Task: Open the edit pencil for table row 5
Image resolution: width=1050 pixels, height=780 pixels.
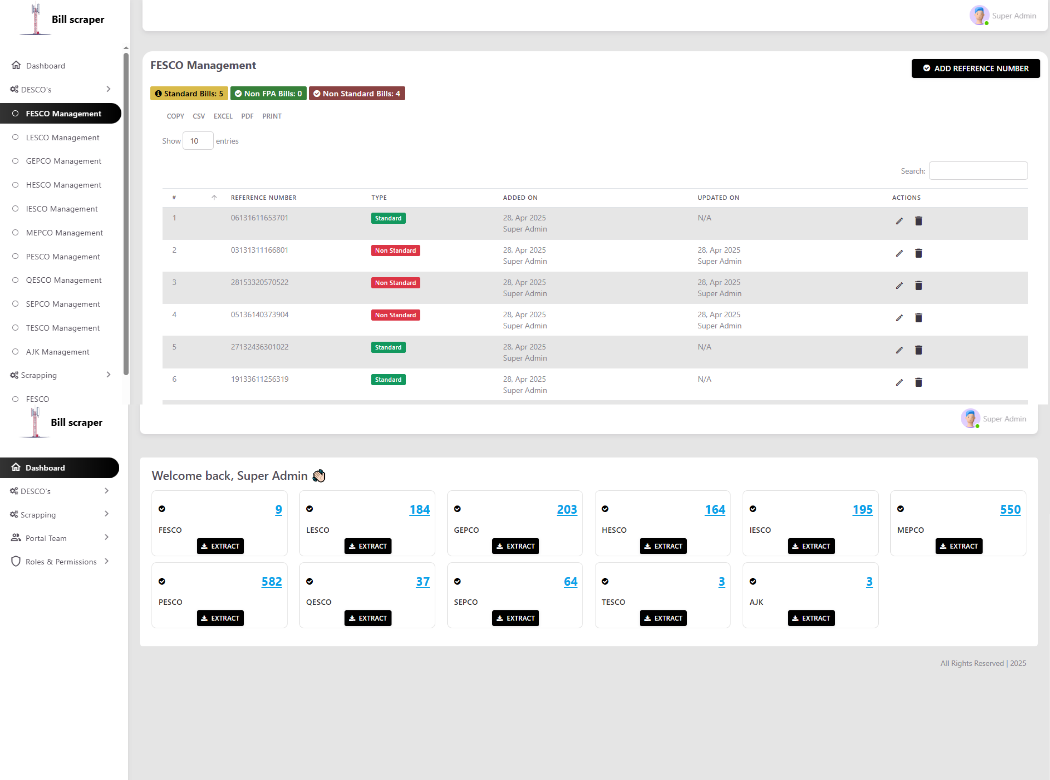Action: click(x=899, y=350)
